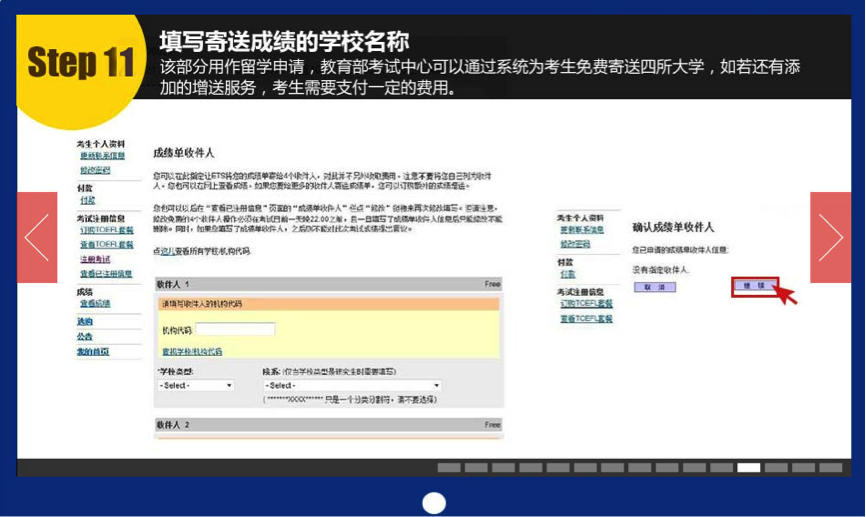
Task: Open the 学校类型 Select dropdown
Action: 196,385
